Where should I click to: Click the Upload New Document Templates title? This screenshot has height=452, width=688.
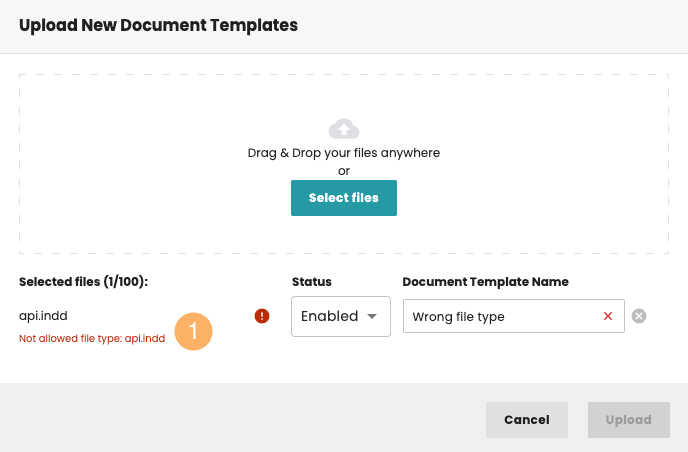tap(158, 26)
